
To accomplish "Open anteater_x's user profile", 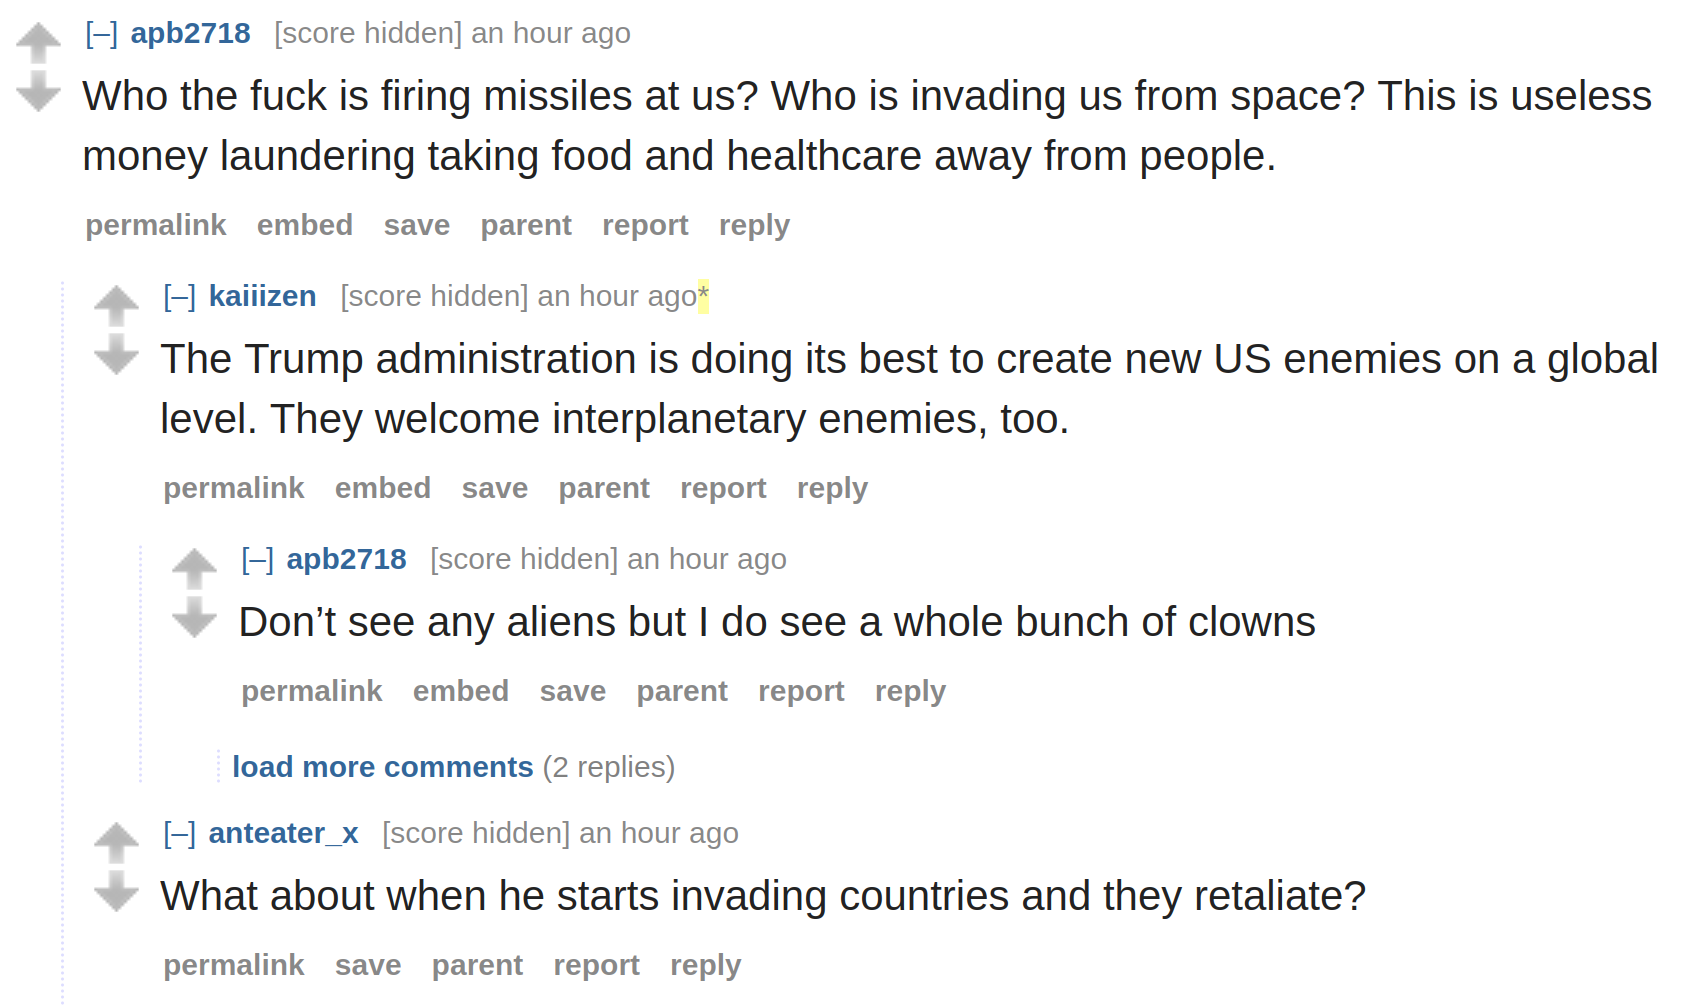I will [284, 833].
